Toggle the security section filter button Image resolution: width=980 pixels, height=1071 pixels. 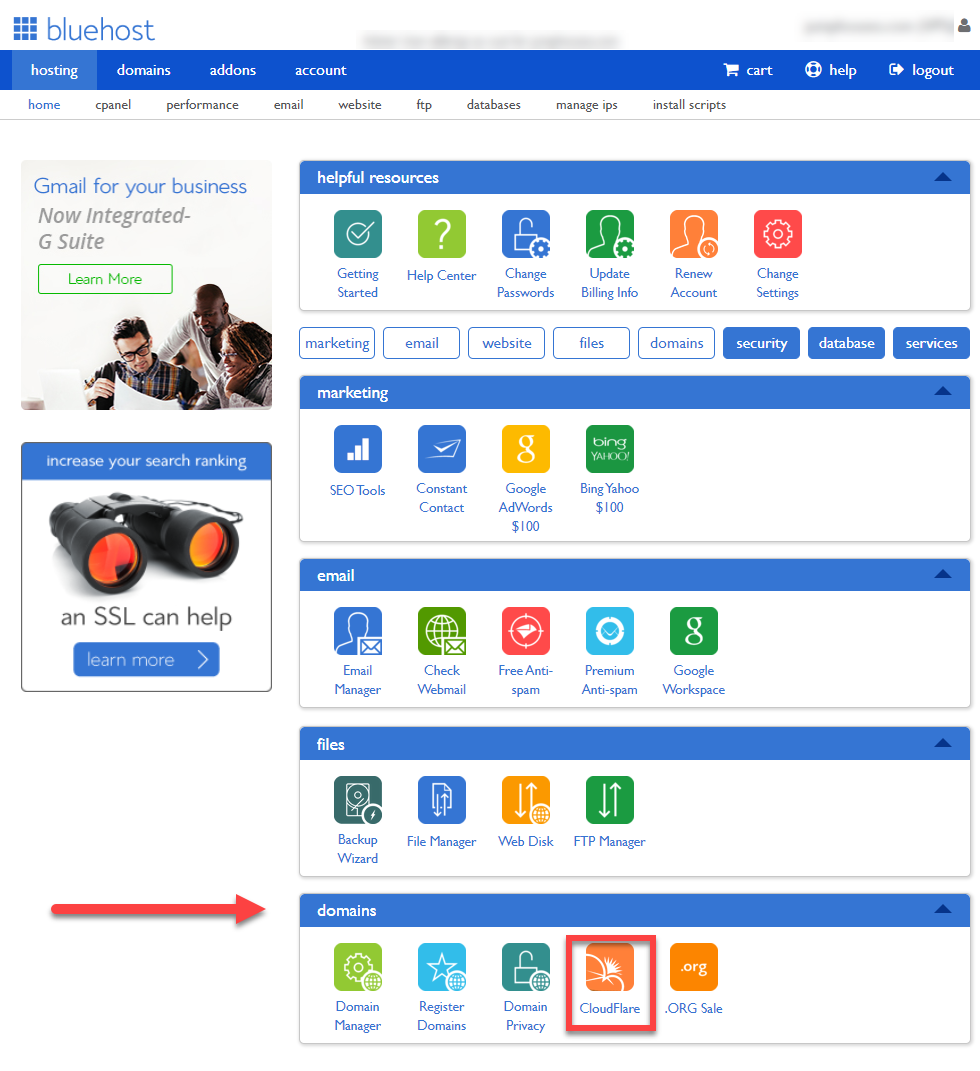click(x=761, y=343)
